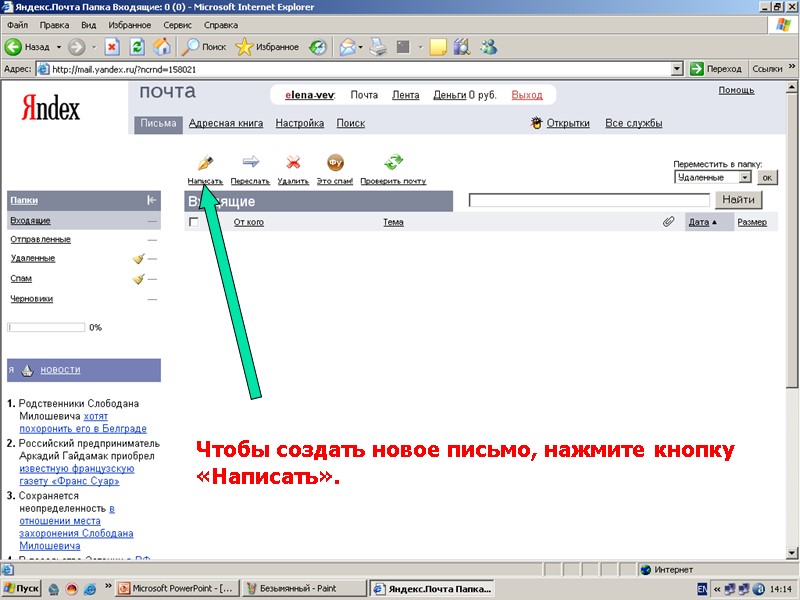The width and height of the screenshot is (800, 600).
Task: Click the attachment paperclip column icon
Action: pyautogui.click(x=668, y=221)
